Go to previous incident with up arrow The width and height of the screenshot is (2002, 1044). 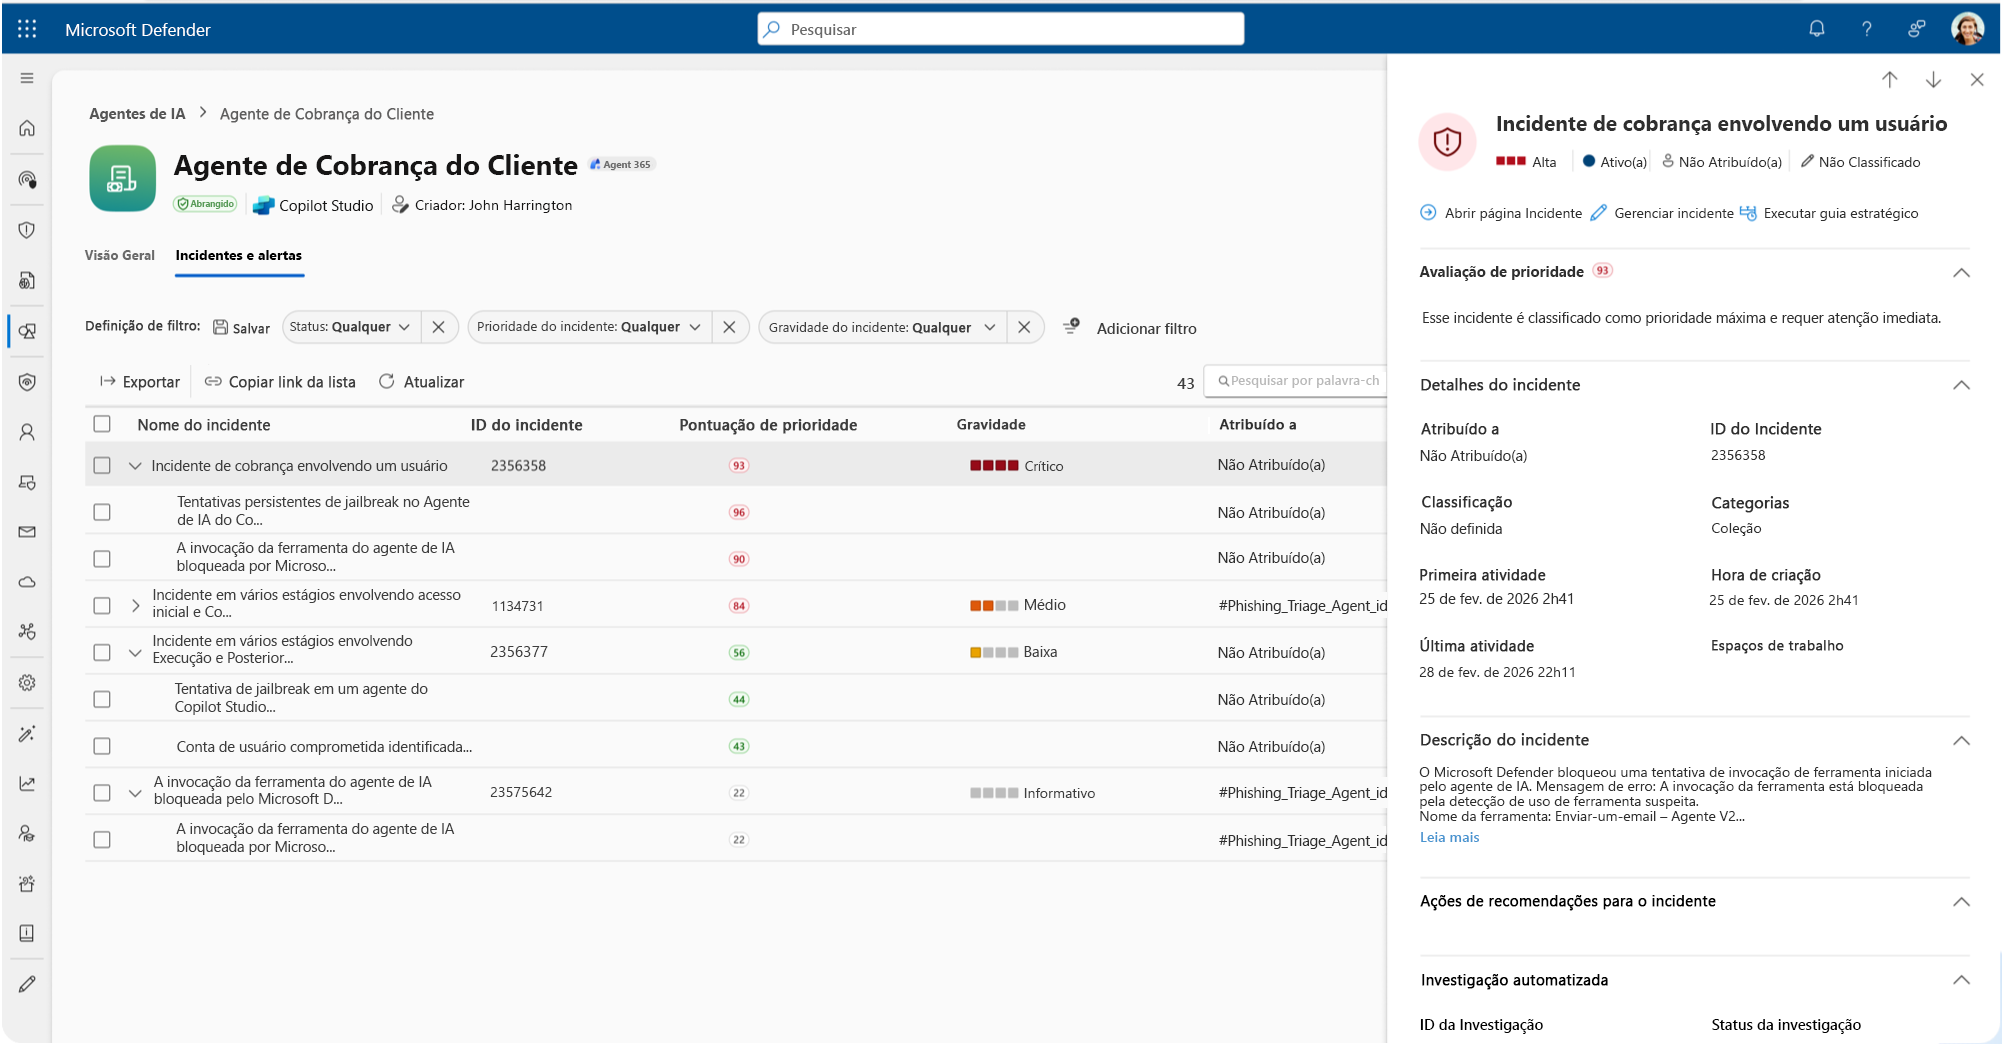coord(1889,79)
